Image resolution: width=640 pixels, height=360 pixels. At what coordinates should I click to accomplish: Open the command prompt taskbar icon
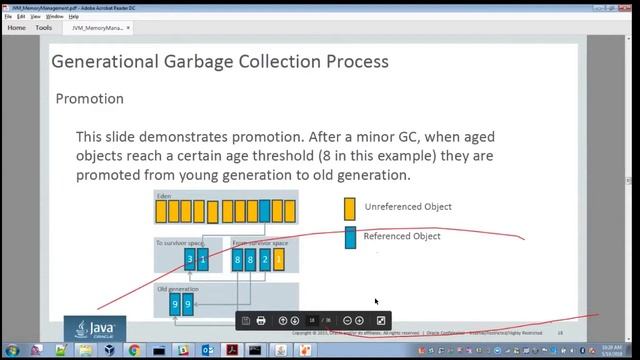[x=255, y=350]
